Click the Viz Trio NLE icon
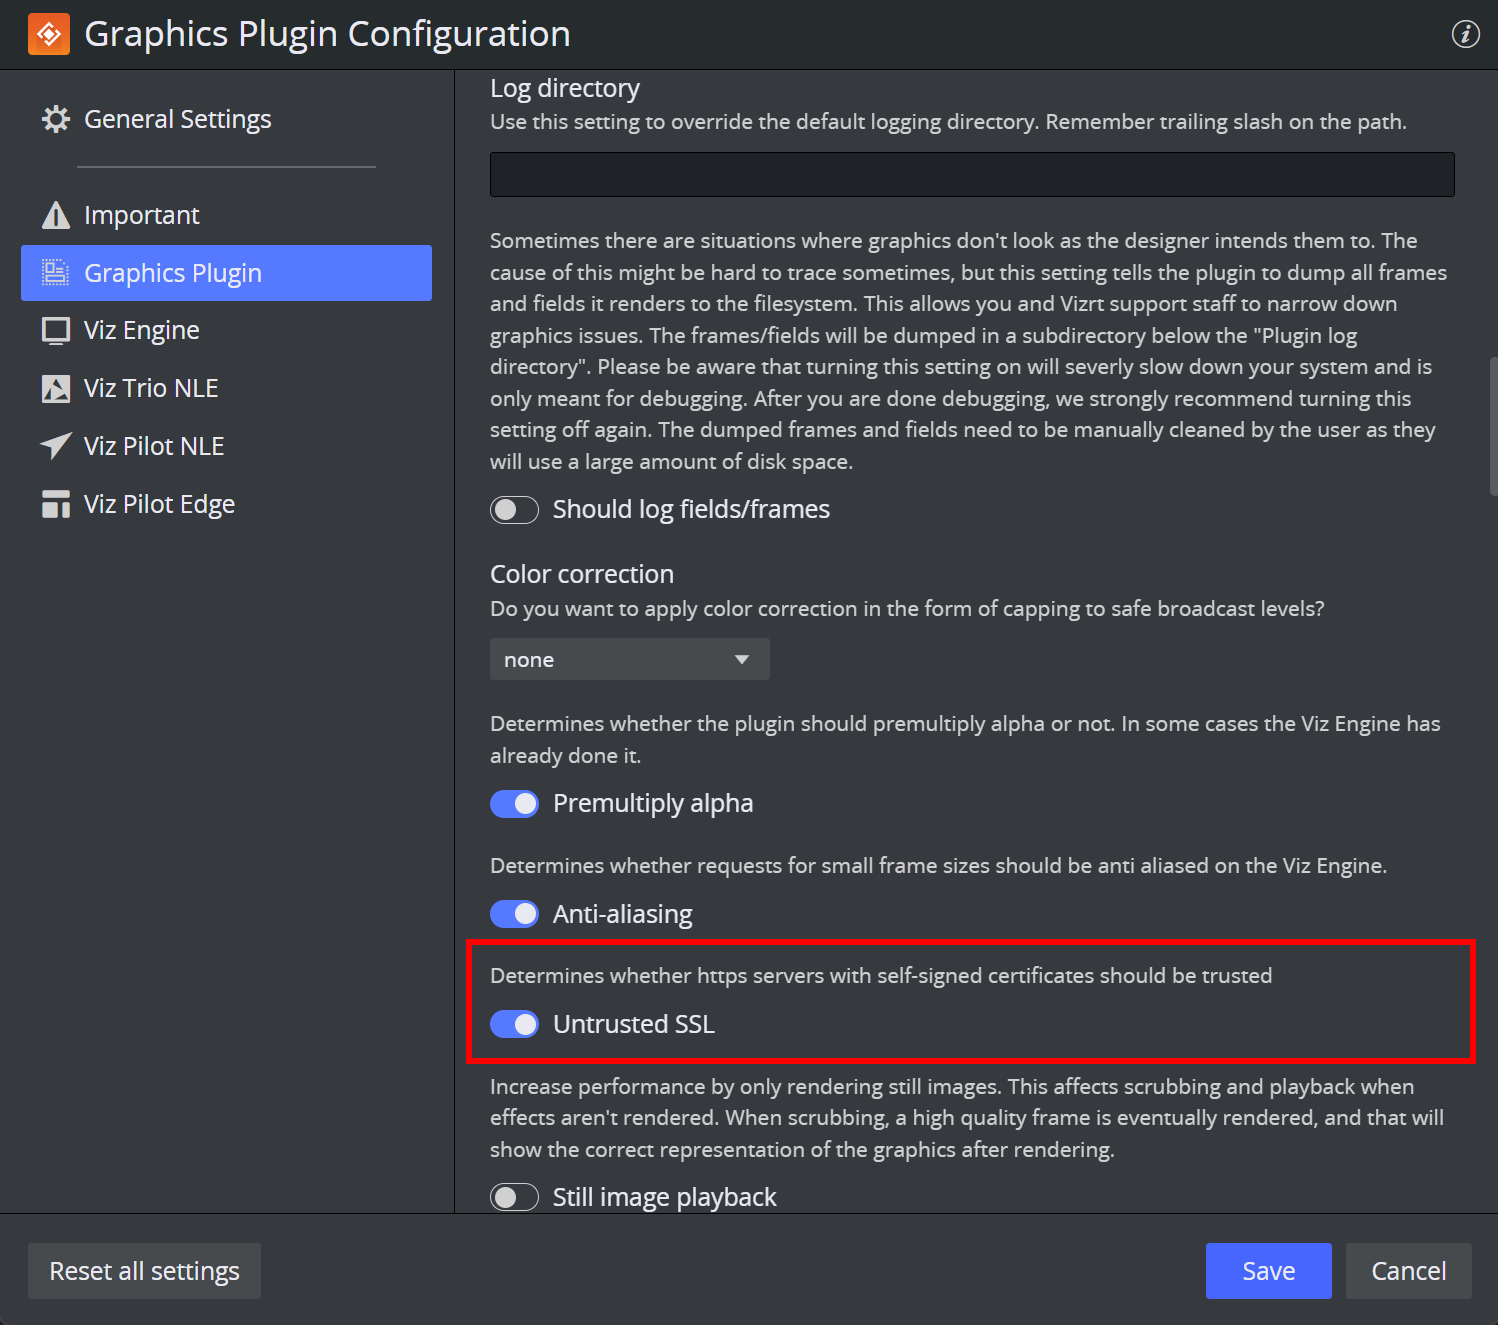 coord(56,388)
